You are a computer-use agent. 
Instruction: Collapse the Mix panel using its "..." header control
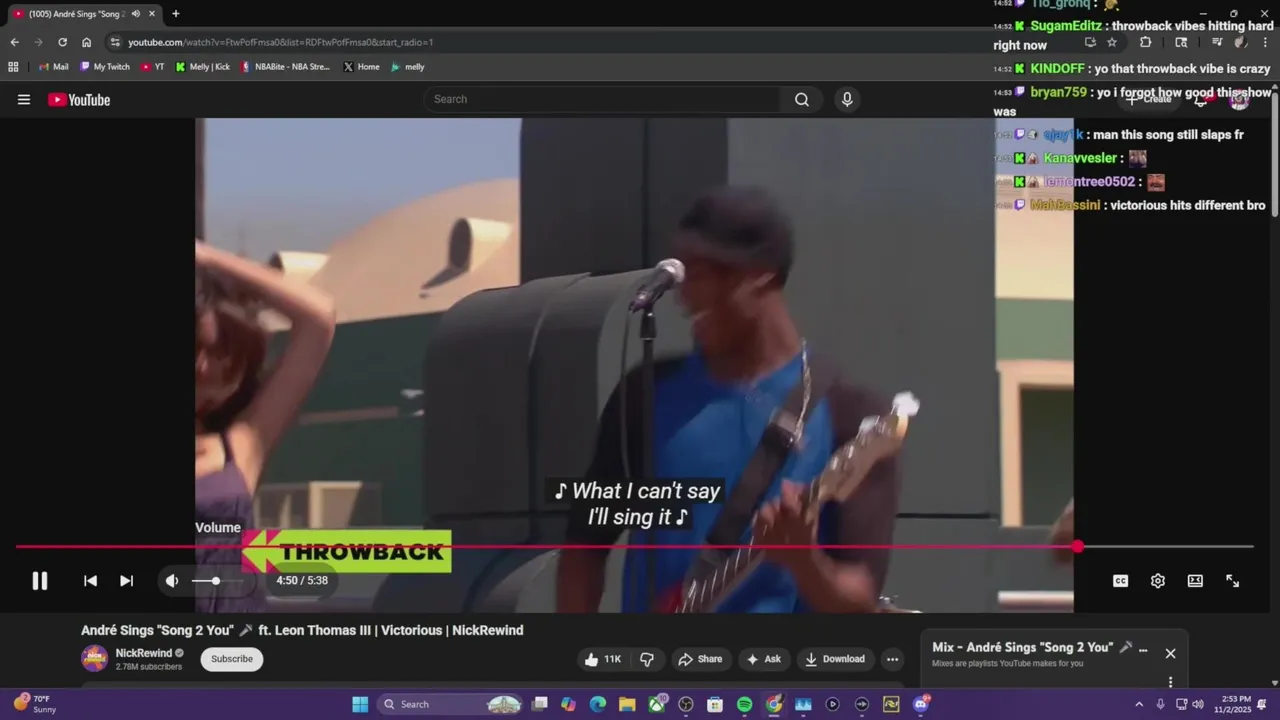pyautogui.click(x=1143, y=648)
